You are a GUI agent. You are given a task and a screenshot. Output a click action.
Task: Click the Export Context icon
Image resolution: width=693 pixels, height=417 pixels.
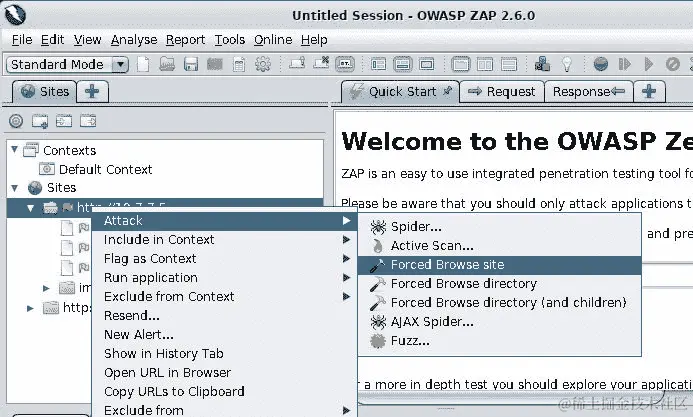coord(88,121)
